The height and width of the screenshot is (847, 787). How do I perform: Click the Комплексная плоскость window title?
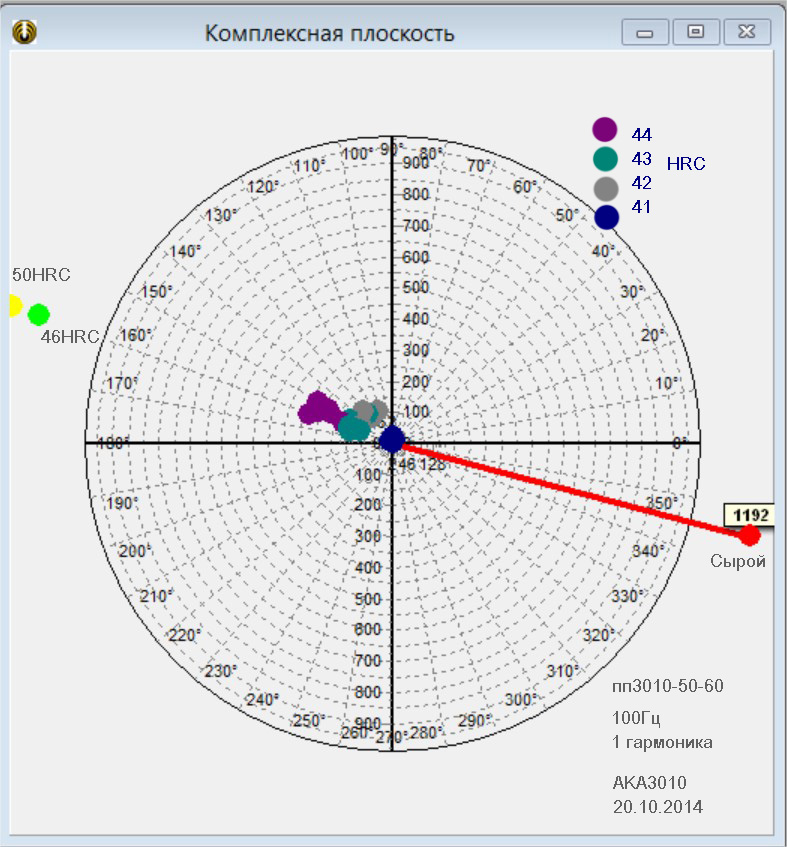pyautogui.click(x=329, y=33)
